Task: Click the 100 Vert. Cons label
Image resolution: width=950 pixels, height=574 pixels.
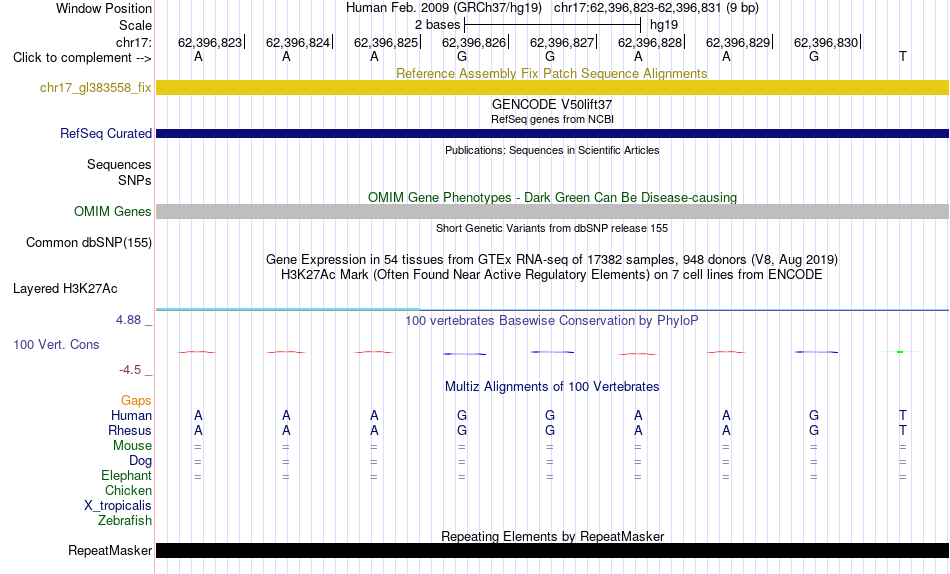Action: click(x=56, y=345)
